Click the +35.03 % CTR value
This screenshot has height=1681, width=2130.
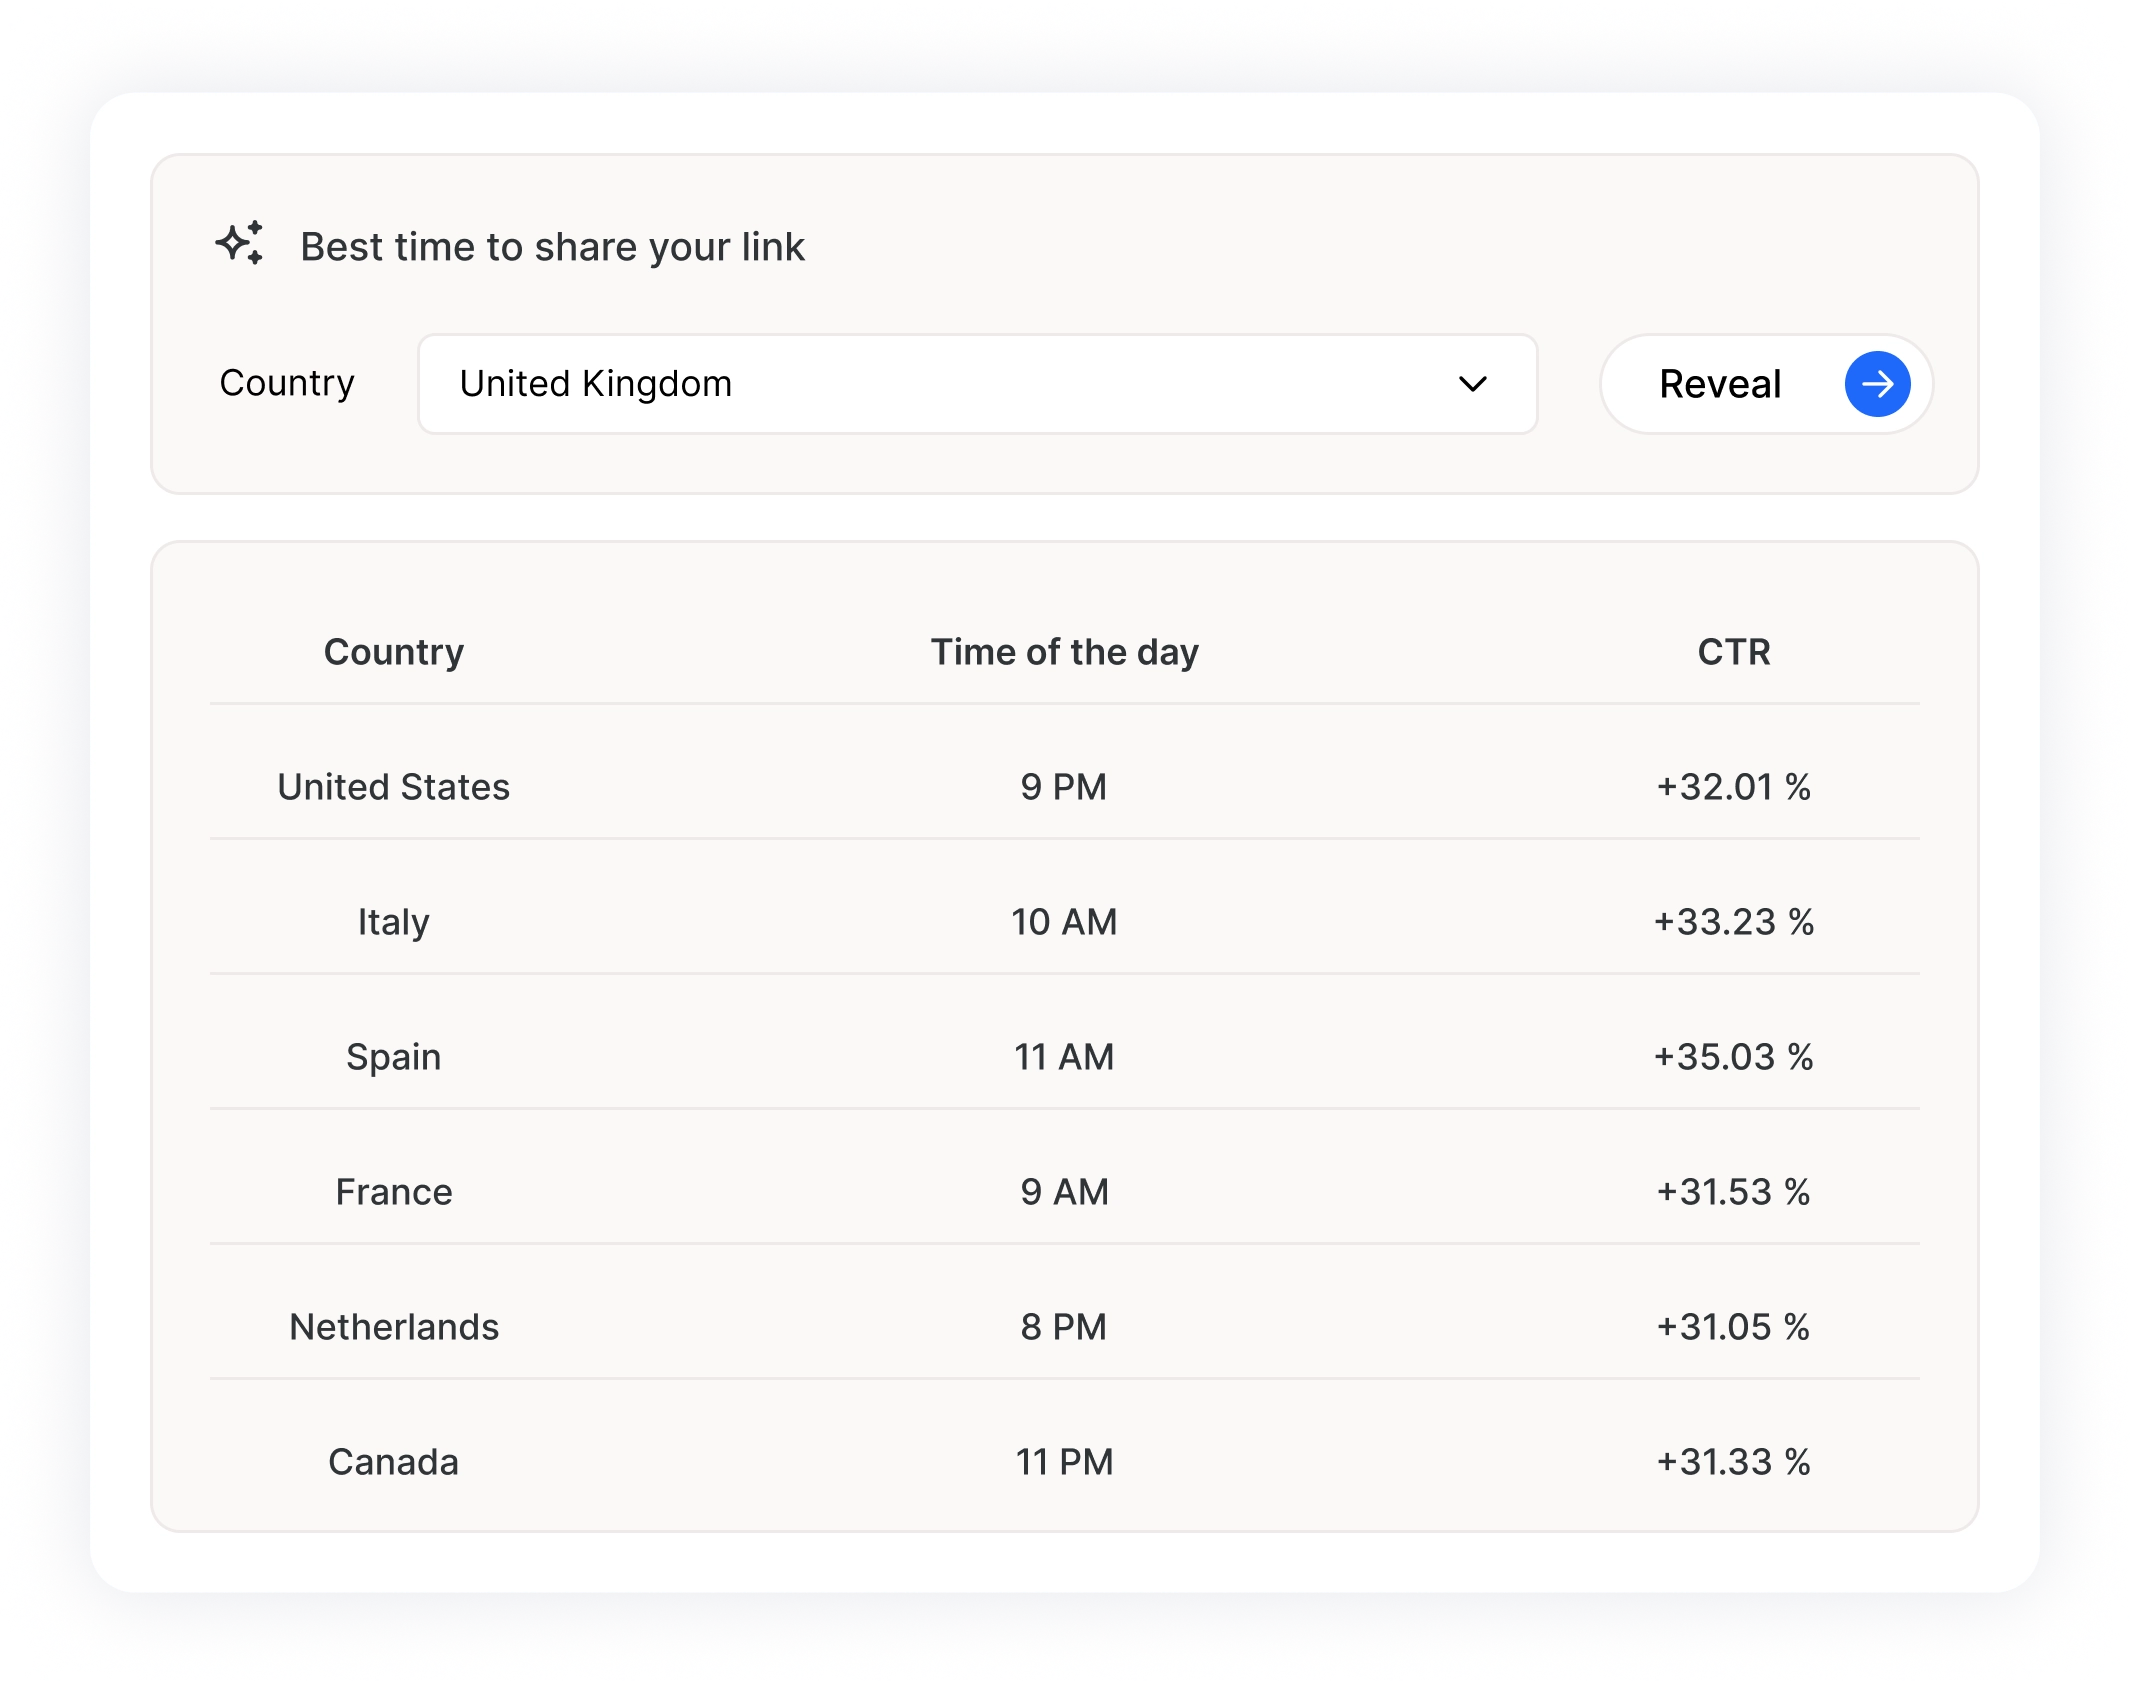(1733, 1057)
